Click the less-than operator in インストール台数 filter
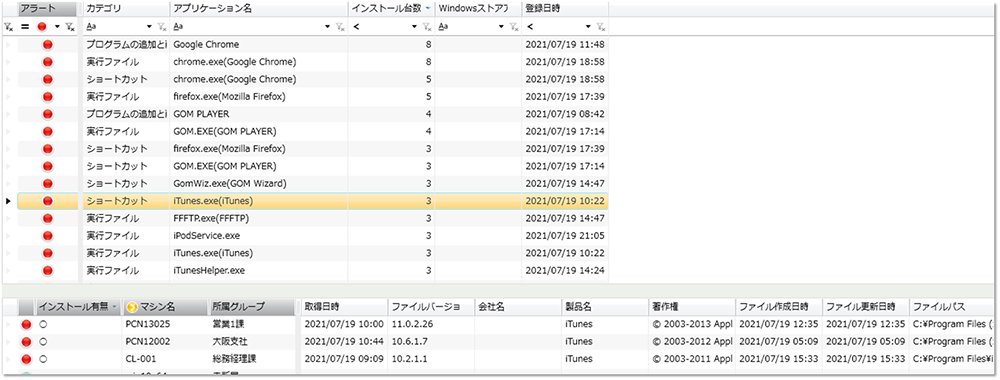The height and width of the screenshot is (380, 1000). tap(356, 27)
